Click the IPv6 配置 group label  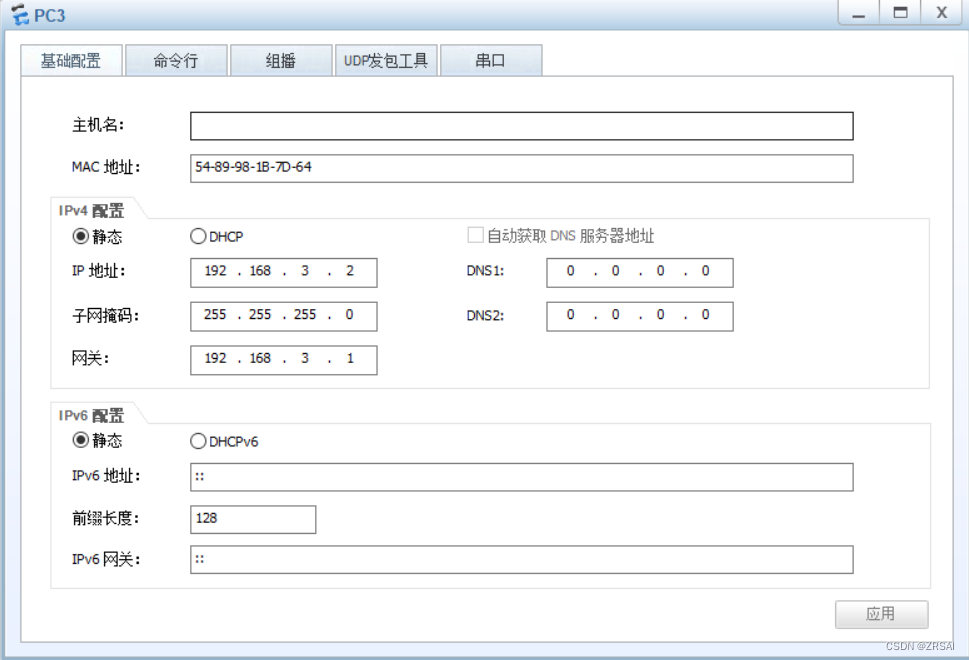(x=91, y=415)
